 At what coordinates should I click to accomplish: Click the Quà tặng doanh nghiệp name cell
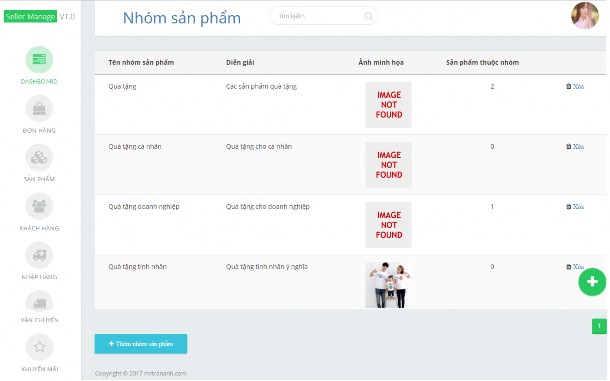(144, 207)
